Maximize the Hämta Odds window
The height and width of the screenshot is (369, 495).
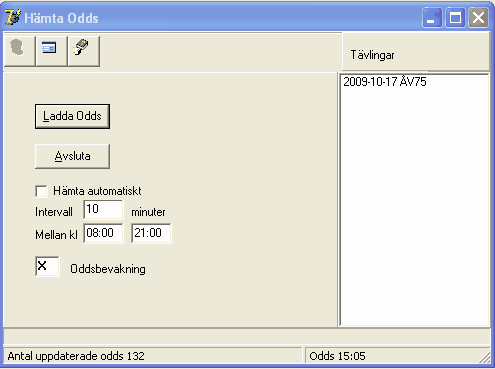pos(455,17)
